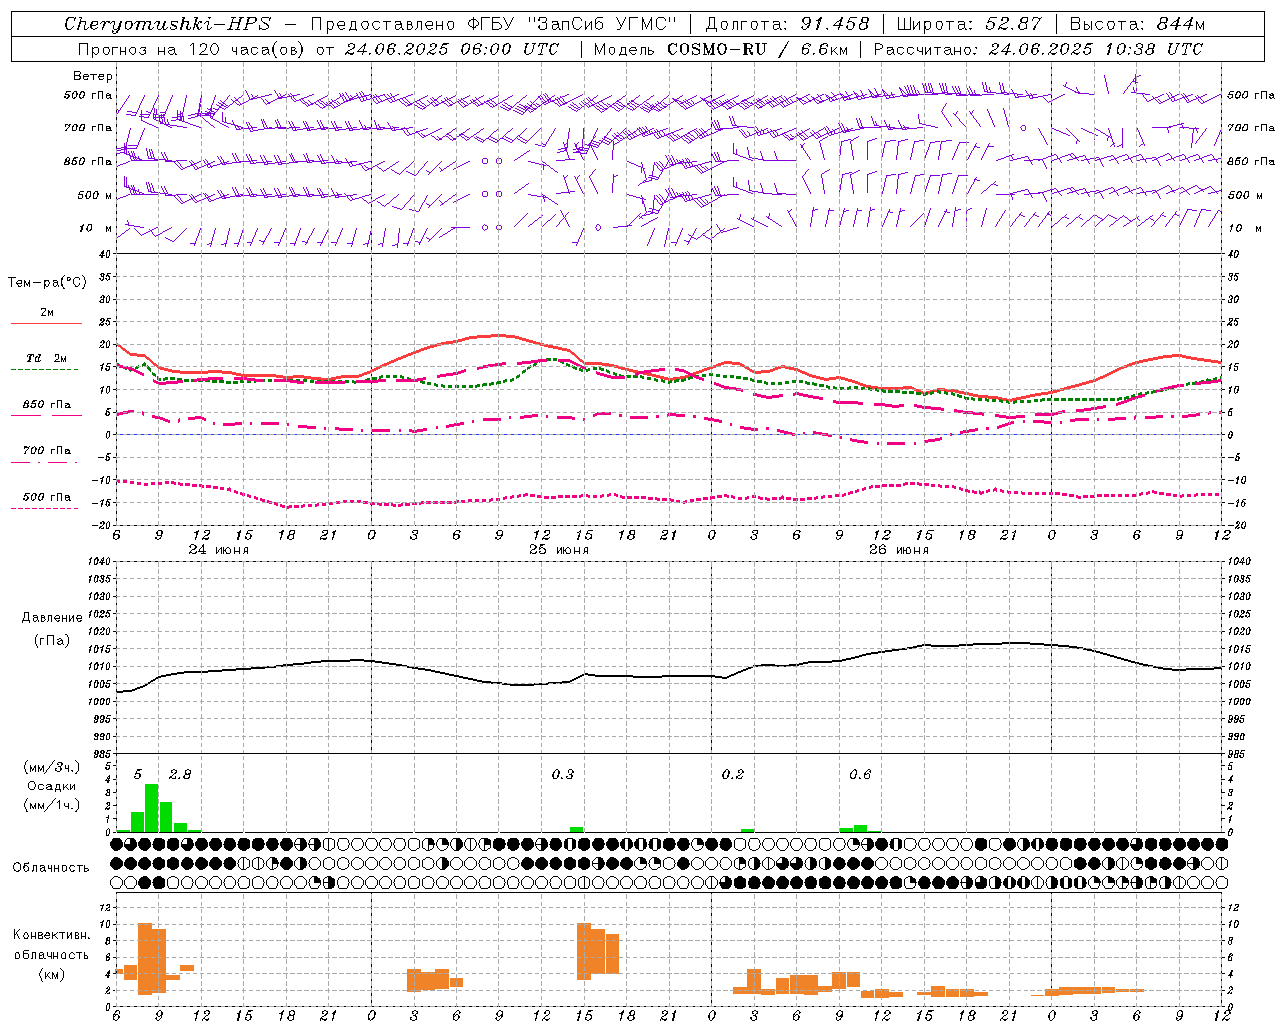Click the (мм/1ч.) precipitation unit label

click(52, 805)
